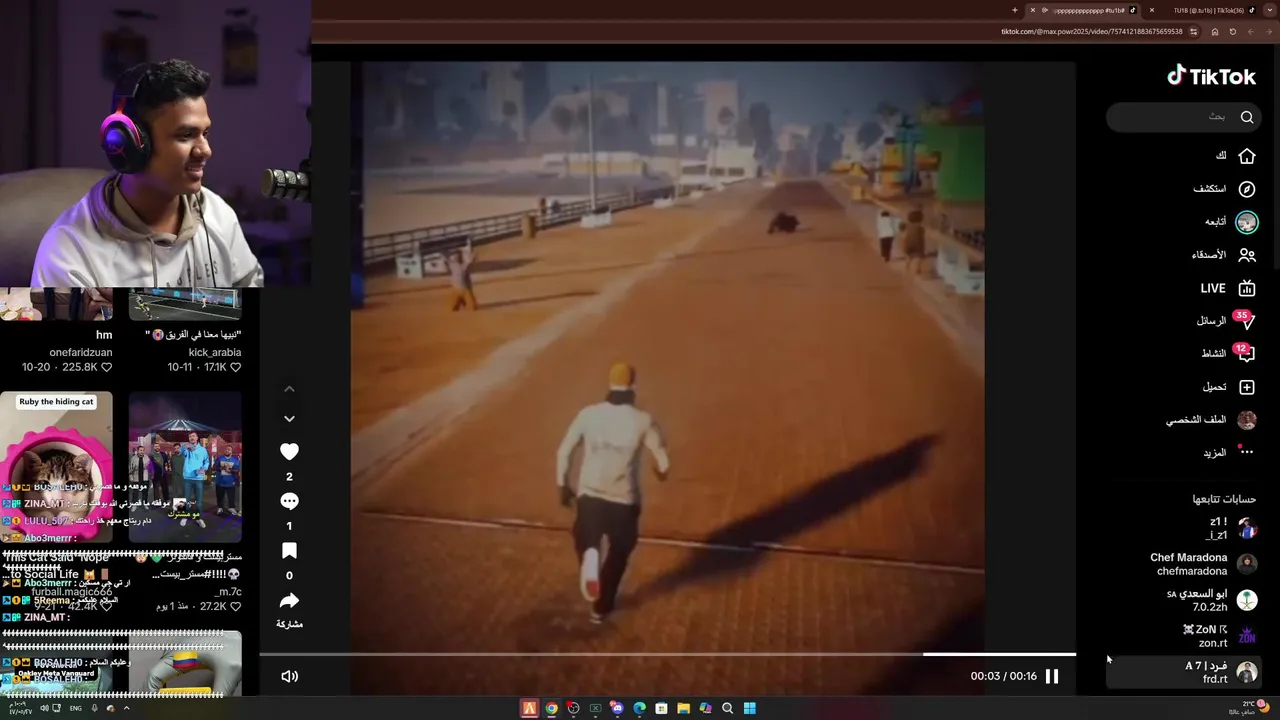Viewport: 1280px width, 720px height.
Task: Open Google Chrome from taskbar
Action: pos(551,708)
